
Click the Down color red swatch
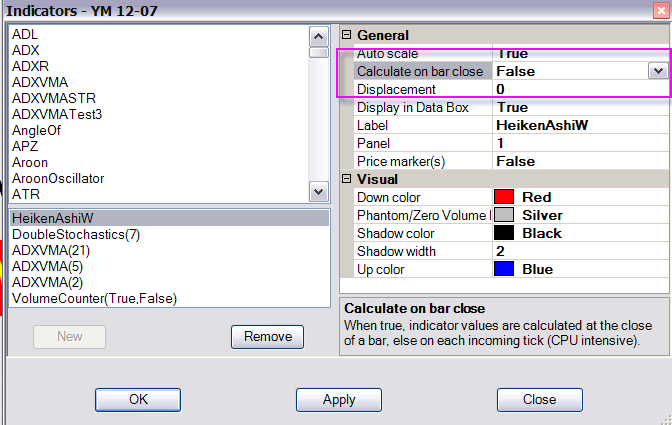coord(505,197)
